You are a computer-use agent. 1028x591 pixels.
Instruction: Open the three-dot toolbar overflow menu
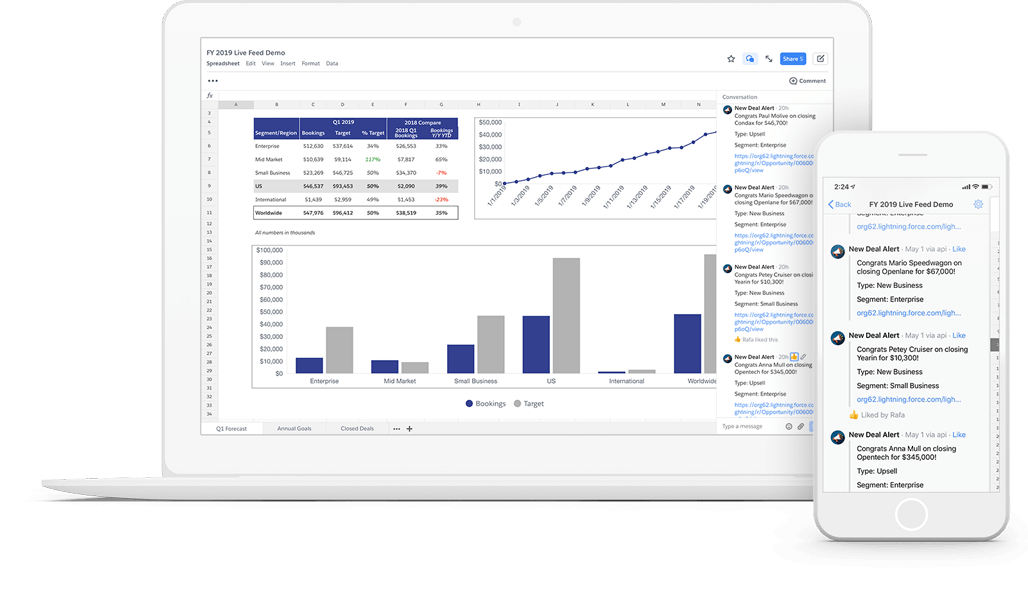(213, 81)
